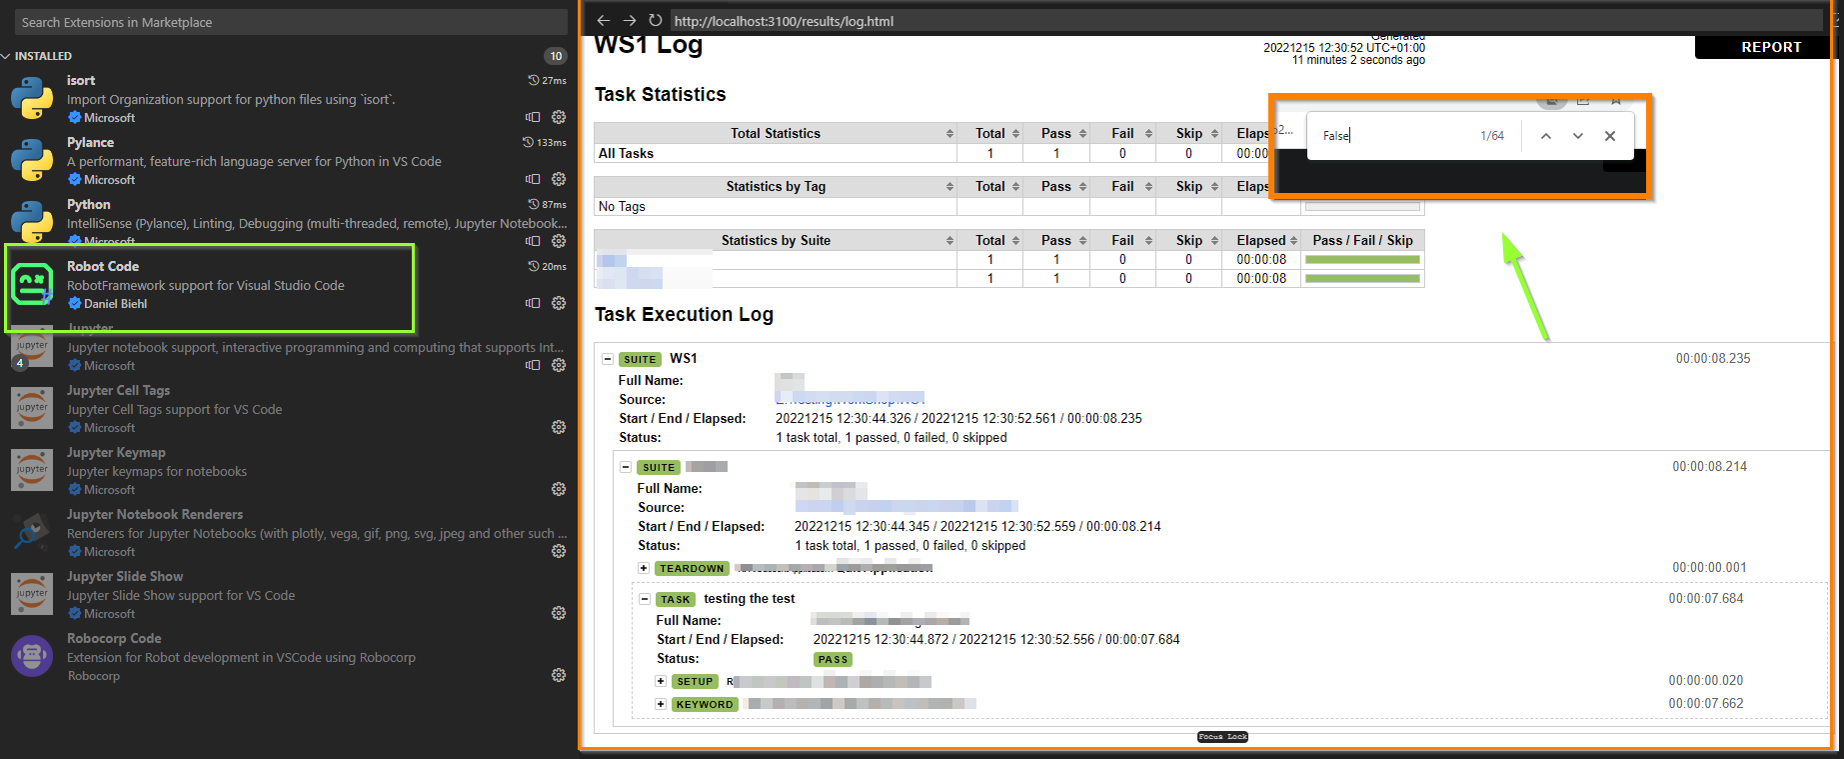Close the find bar
The height and width of the screenshot is (759, 1844).
(x=1610, y=136)
